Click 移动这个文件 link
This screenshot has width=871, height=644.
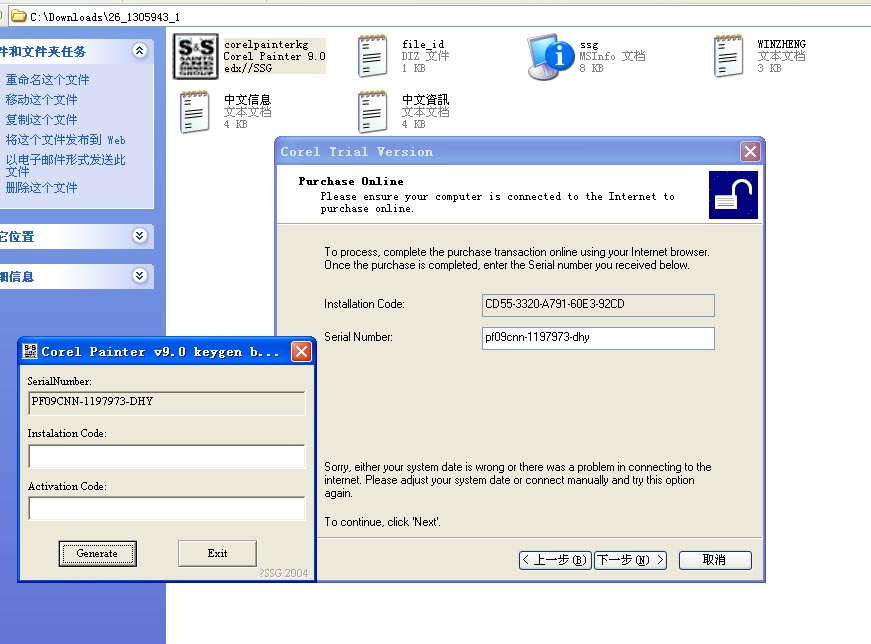point(41,99)
